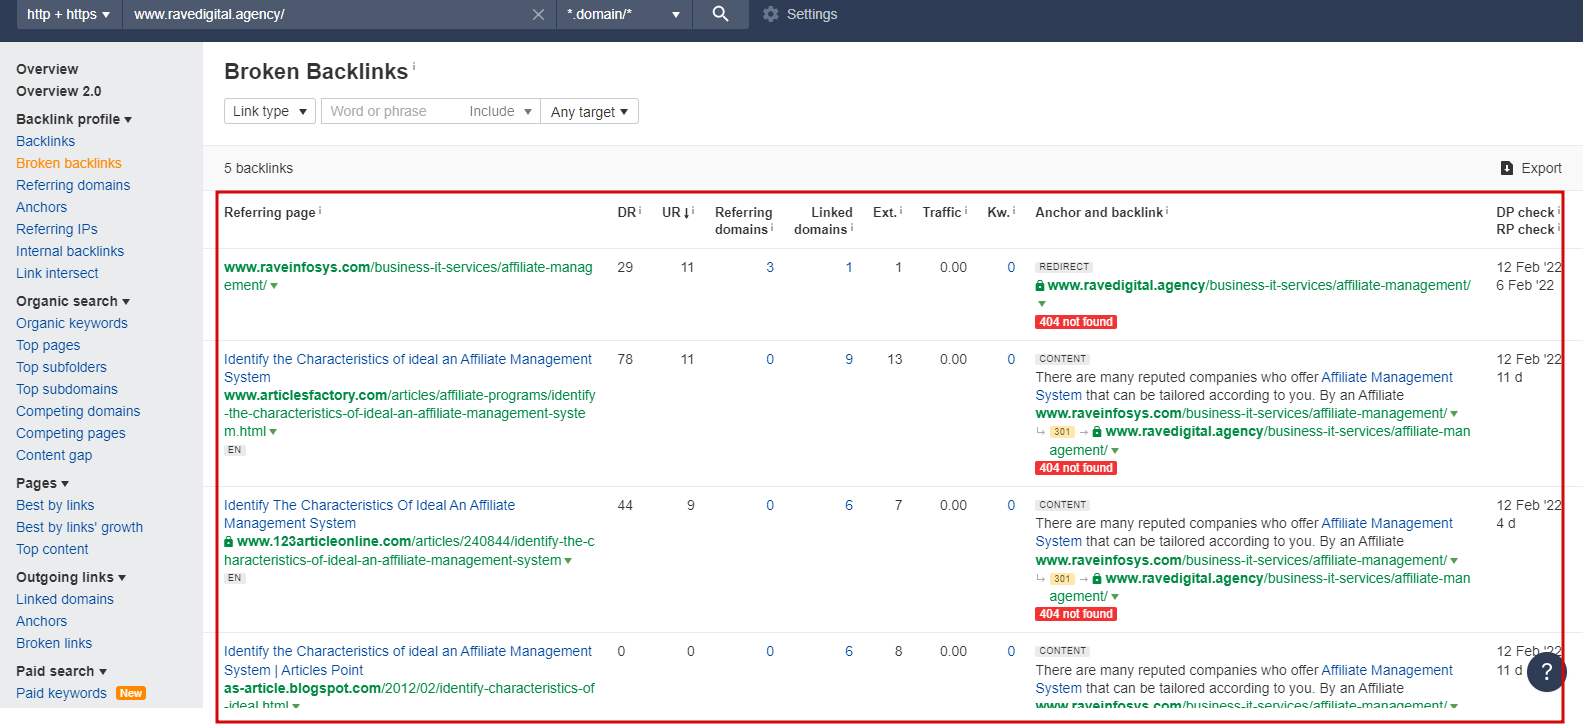
Task: Open the www.123articleonline.com article URL link
Action: pos(410,550)
